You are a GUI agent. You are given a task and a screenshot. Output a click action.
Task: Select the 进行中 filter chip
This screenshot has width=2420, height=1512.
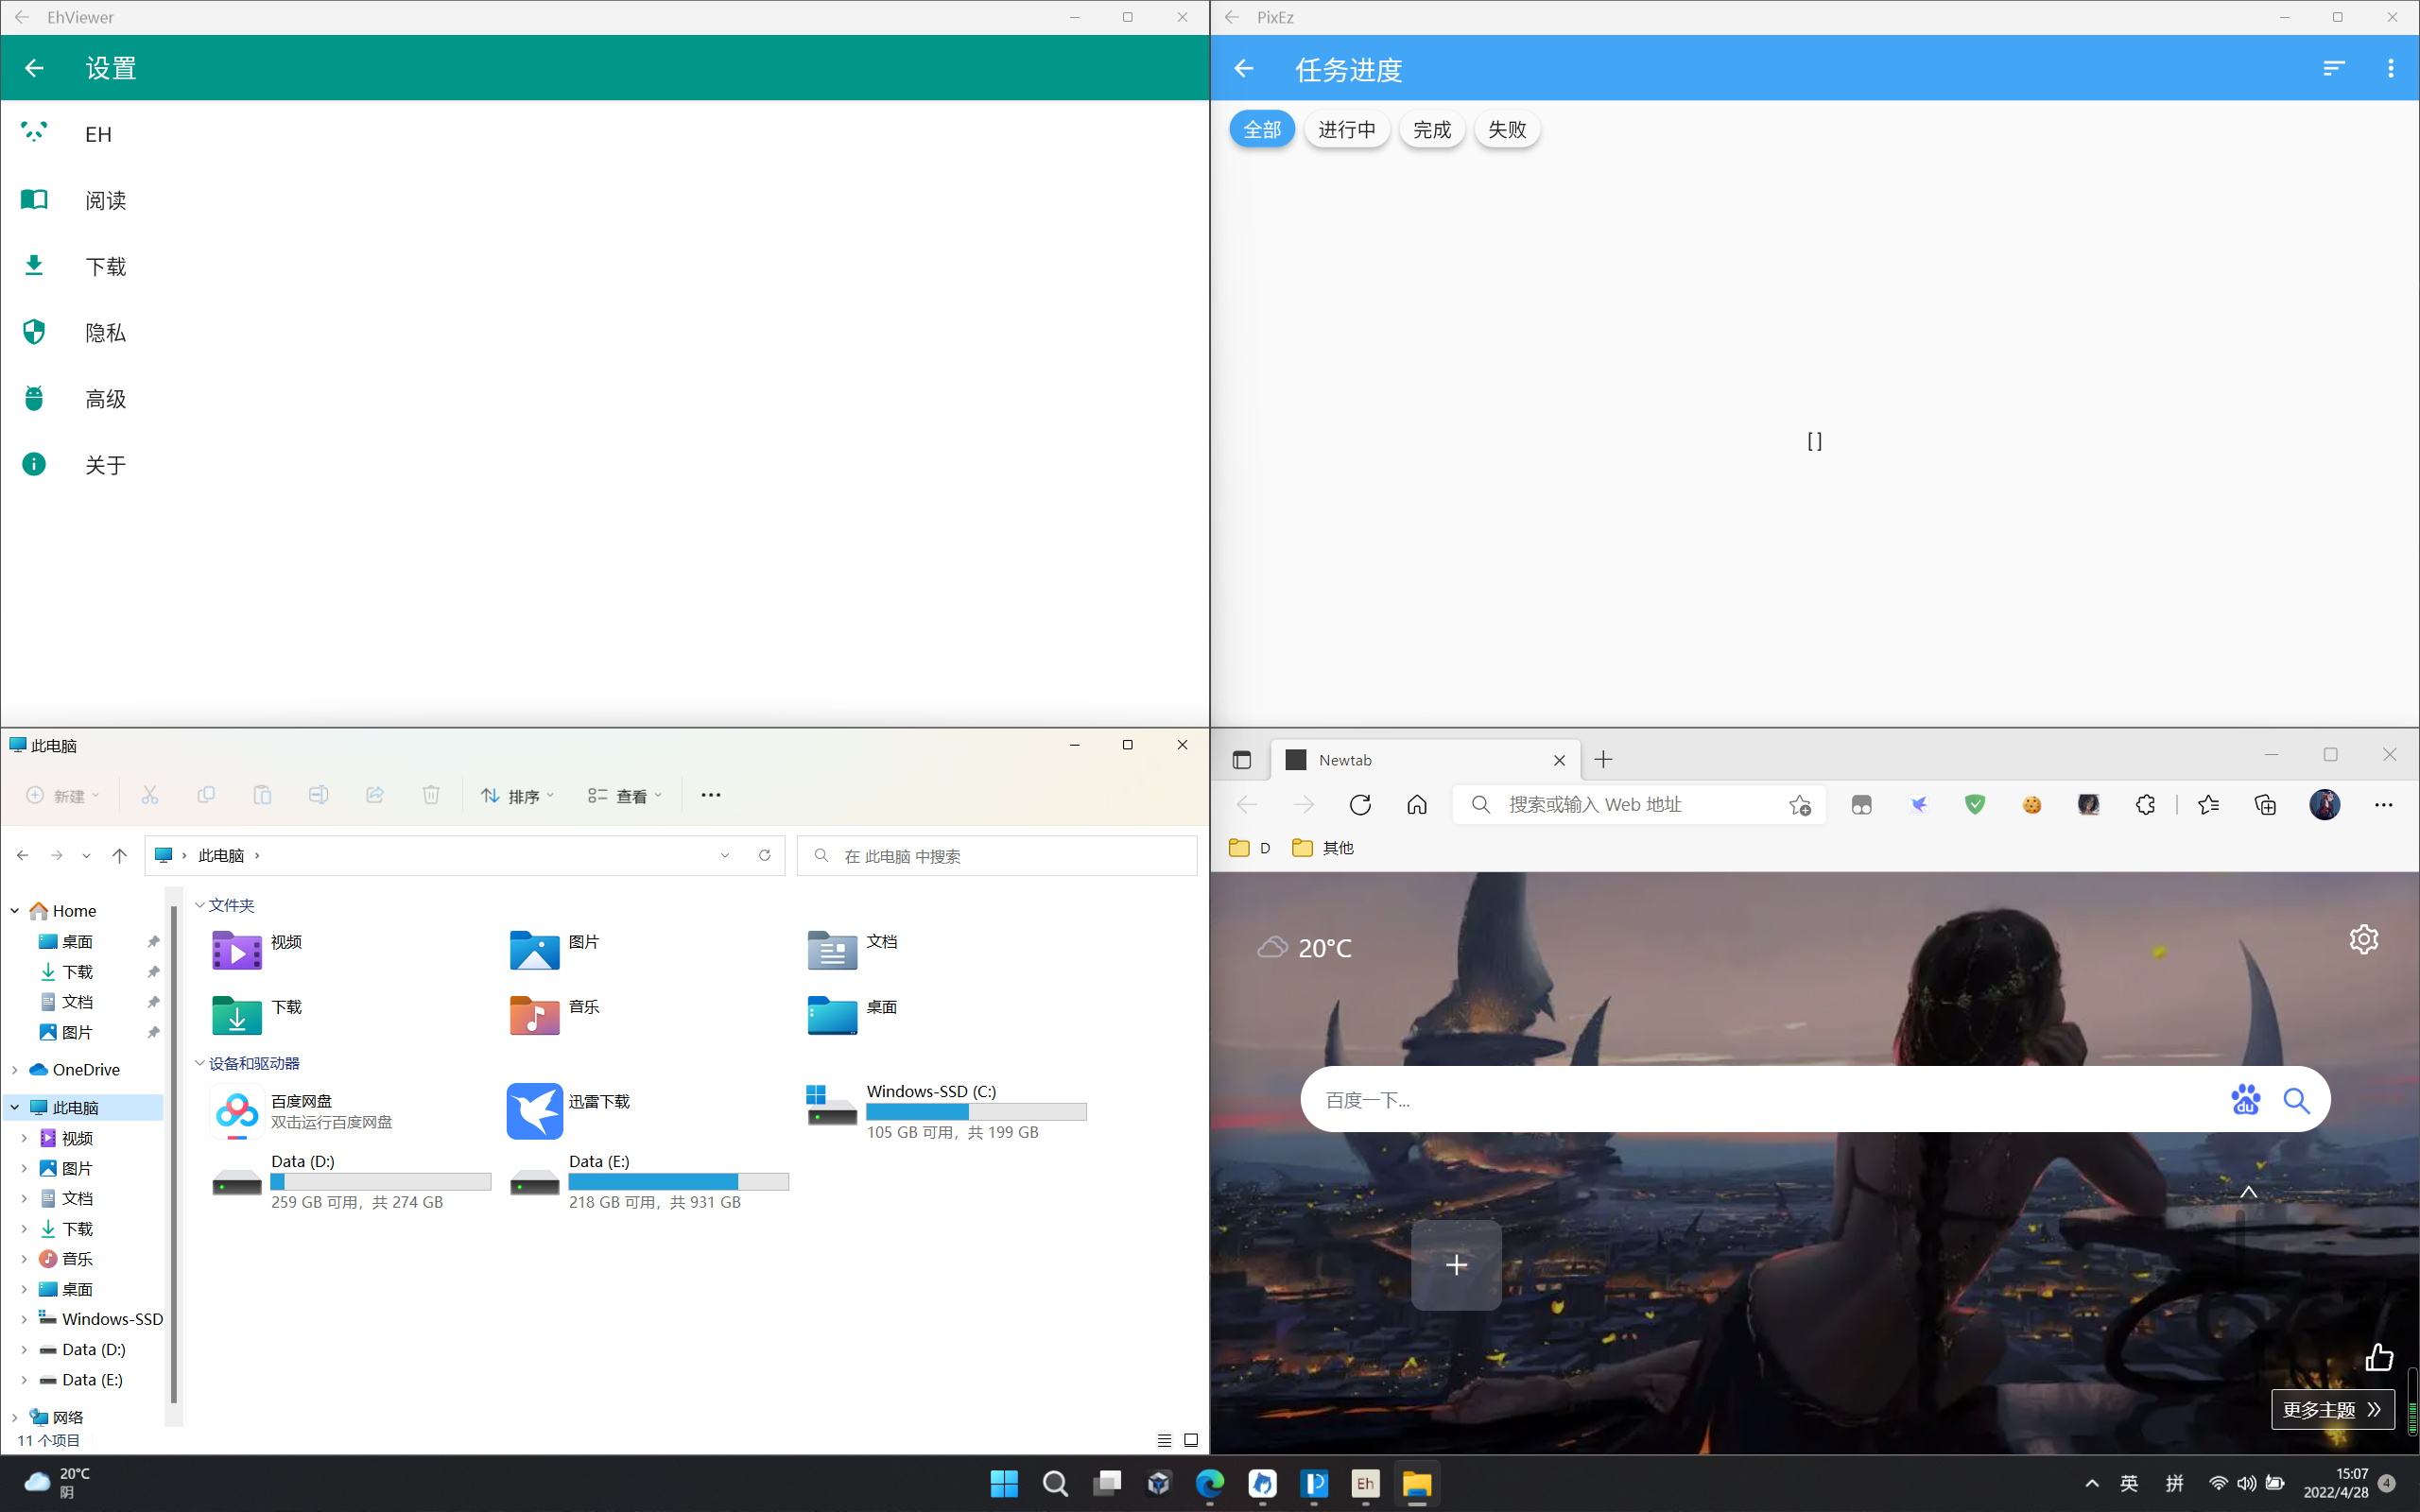(x=1347, y=129)
